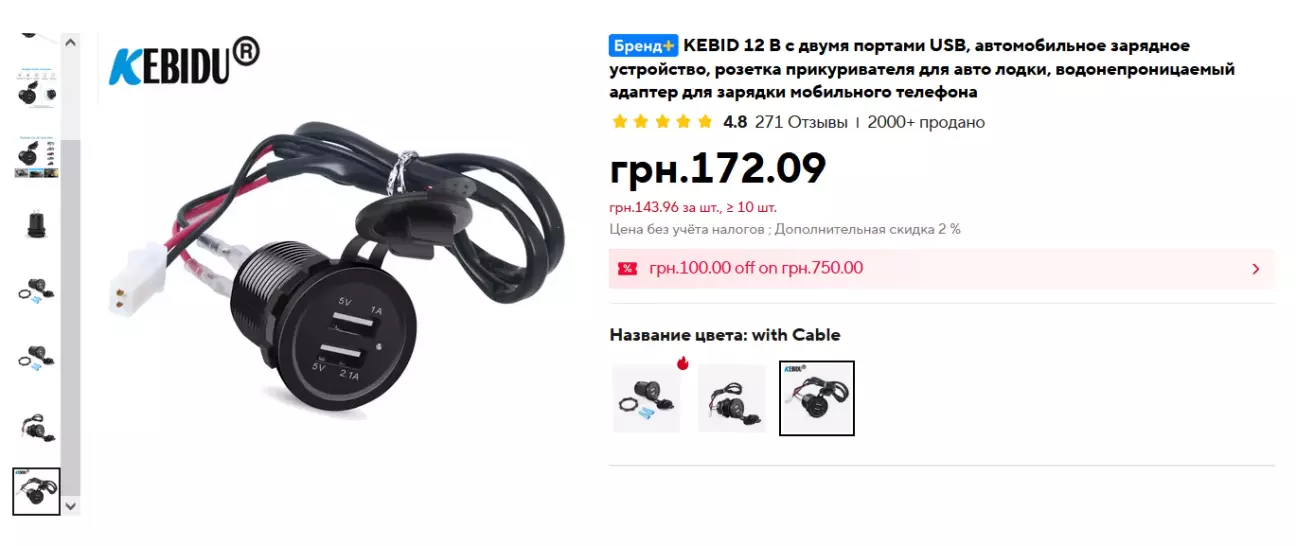
Task: Click the red flame hot icon
Action: click(x=683, y=362)
